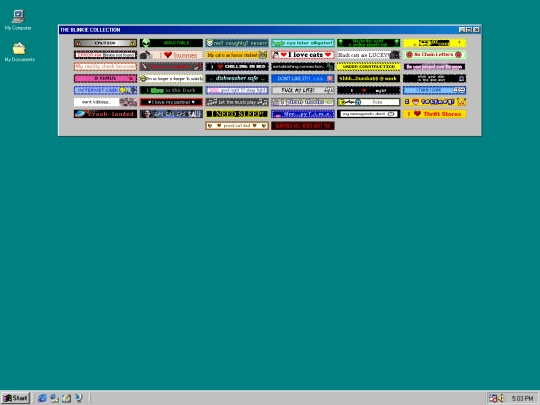Select the 'I love bunnies' blinkie
The image size is (540, 405).
coord(171,55)
